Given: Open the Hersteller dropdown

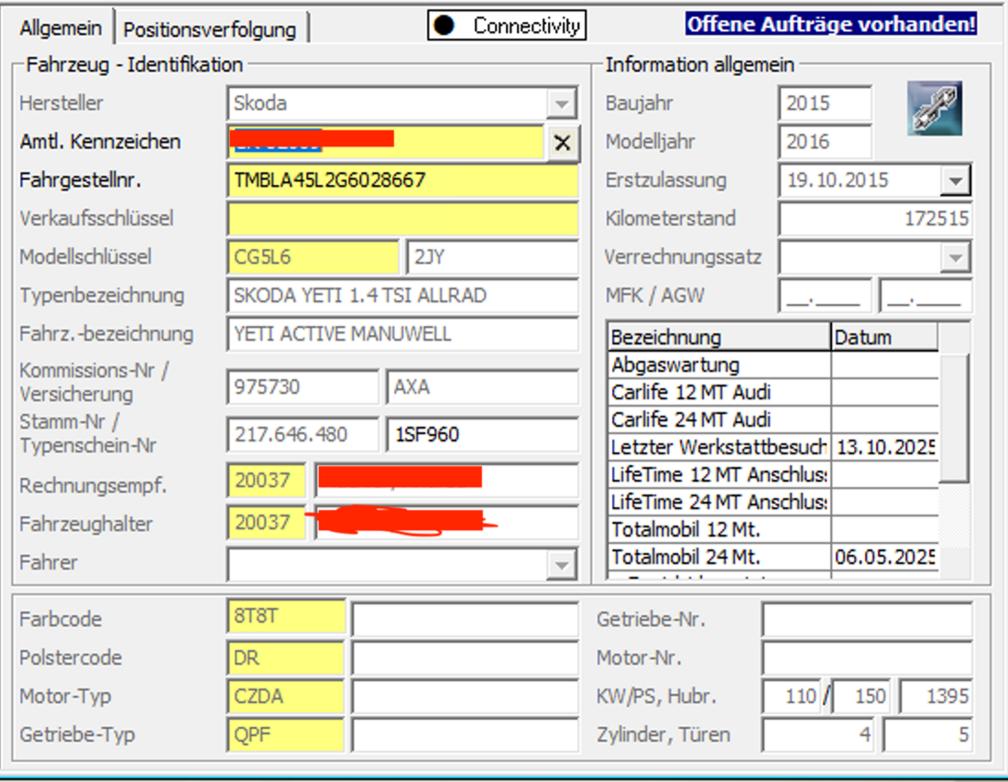Looking at the screenshot, I should (562, 104).
